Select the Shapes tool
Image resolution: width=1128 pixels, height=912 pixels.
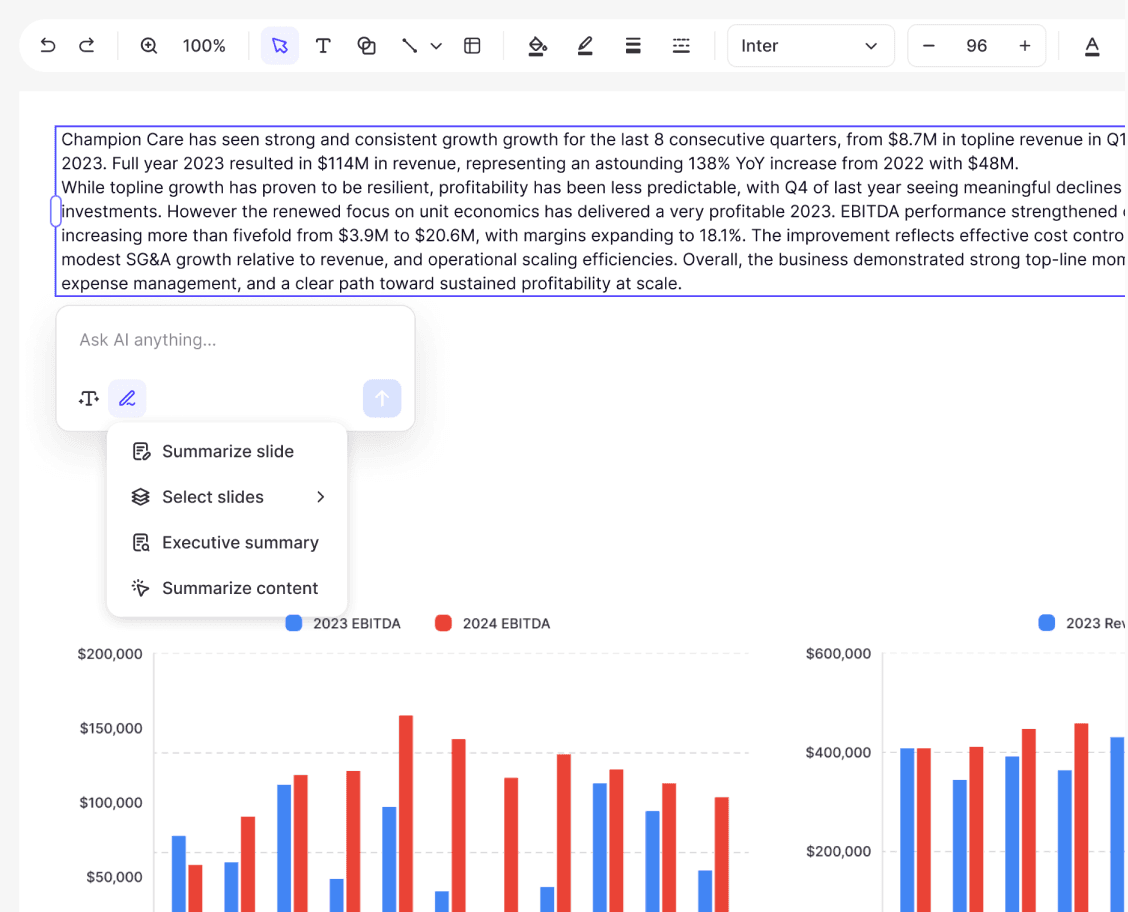(x=366, y=46)
